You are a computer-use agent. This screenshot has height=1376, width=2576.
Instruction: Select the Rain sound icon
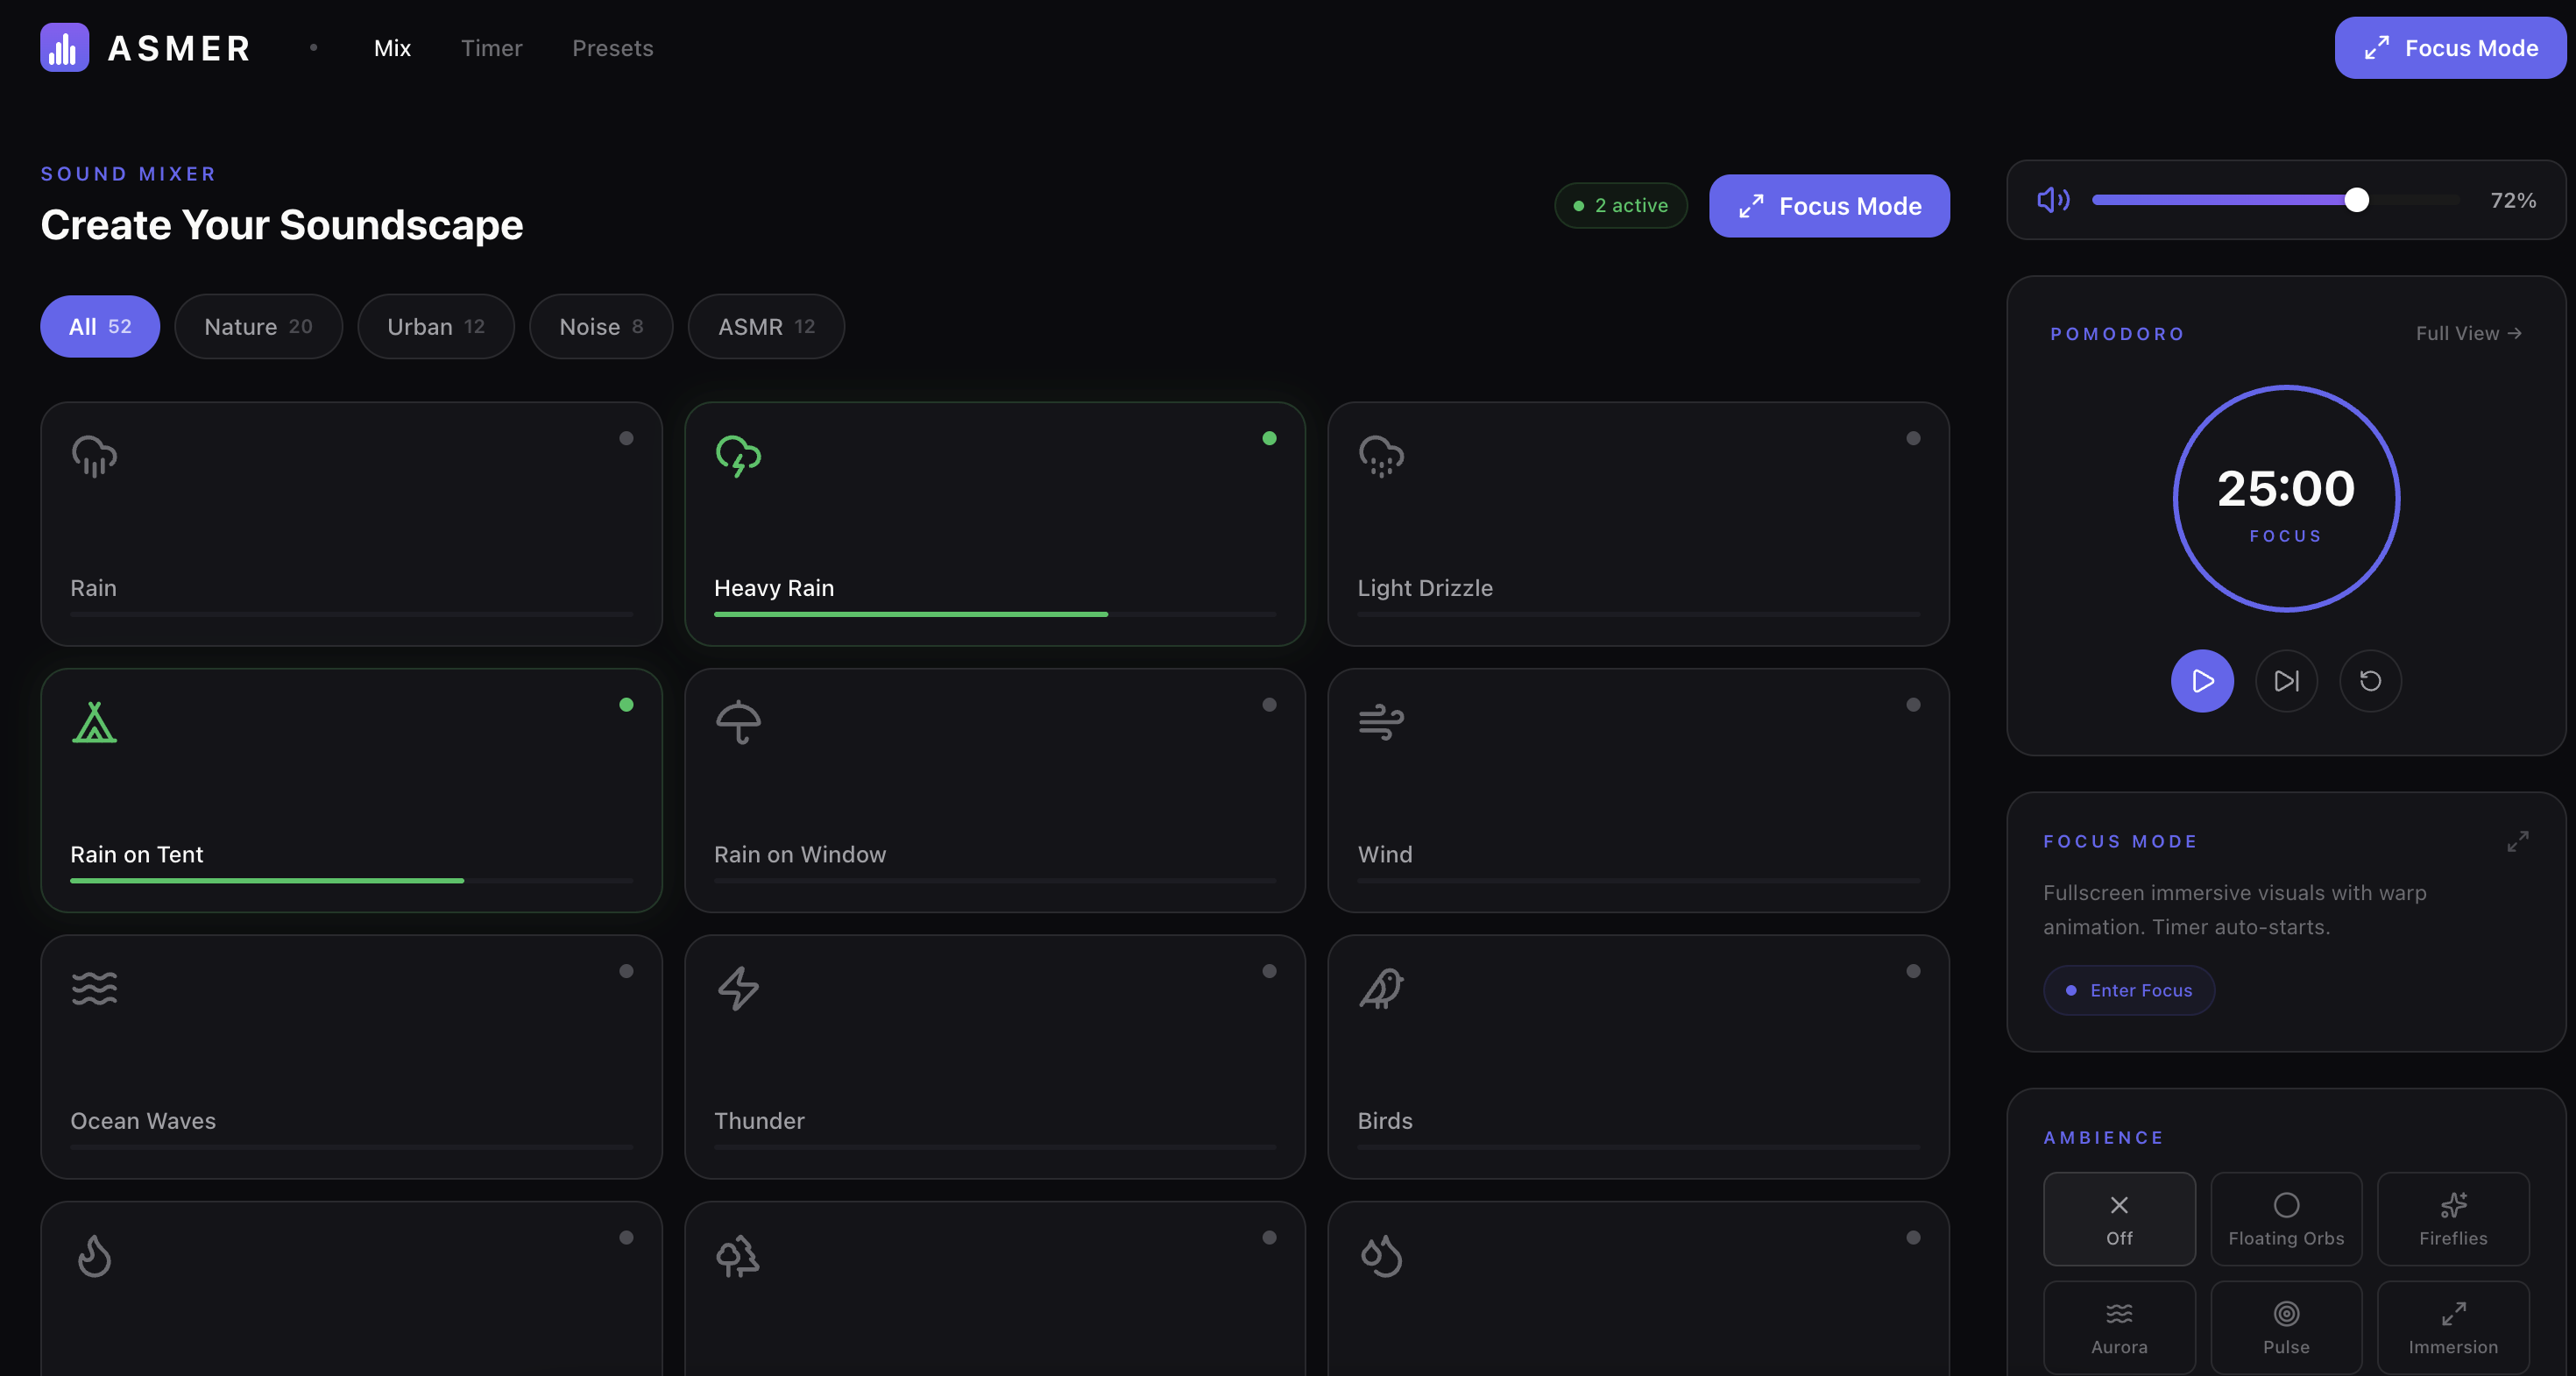[93, 456]
